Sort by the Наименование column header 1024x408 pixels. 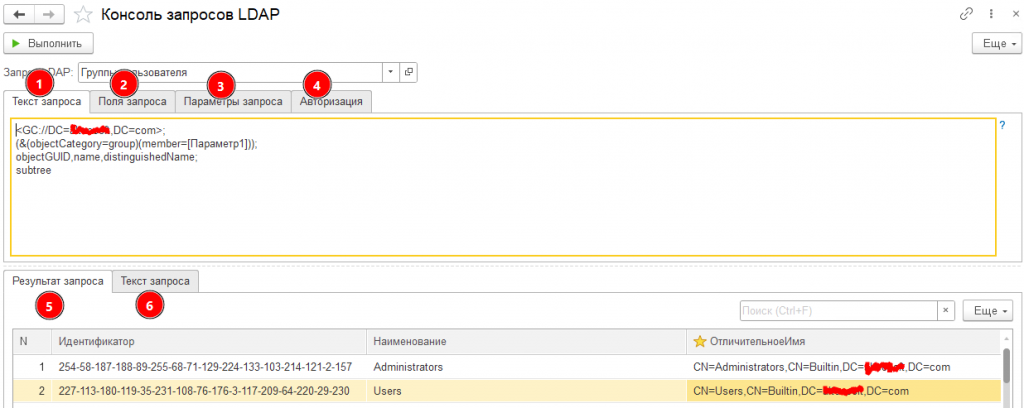click(526, 341)
